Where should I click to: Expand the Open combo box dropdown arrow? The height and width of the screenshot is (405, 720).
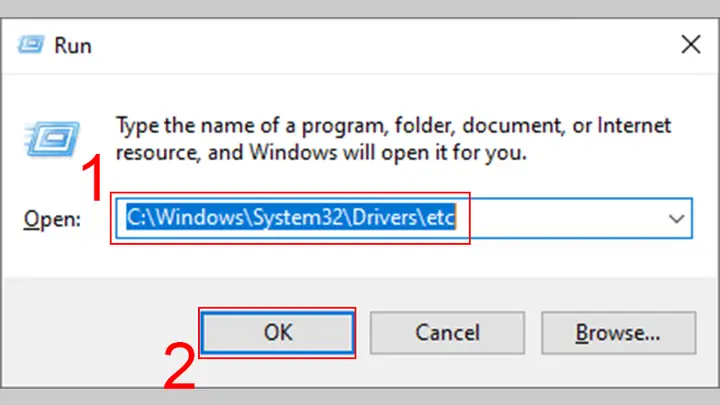pos(676,219)
